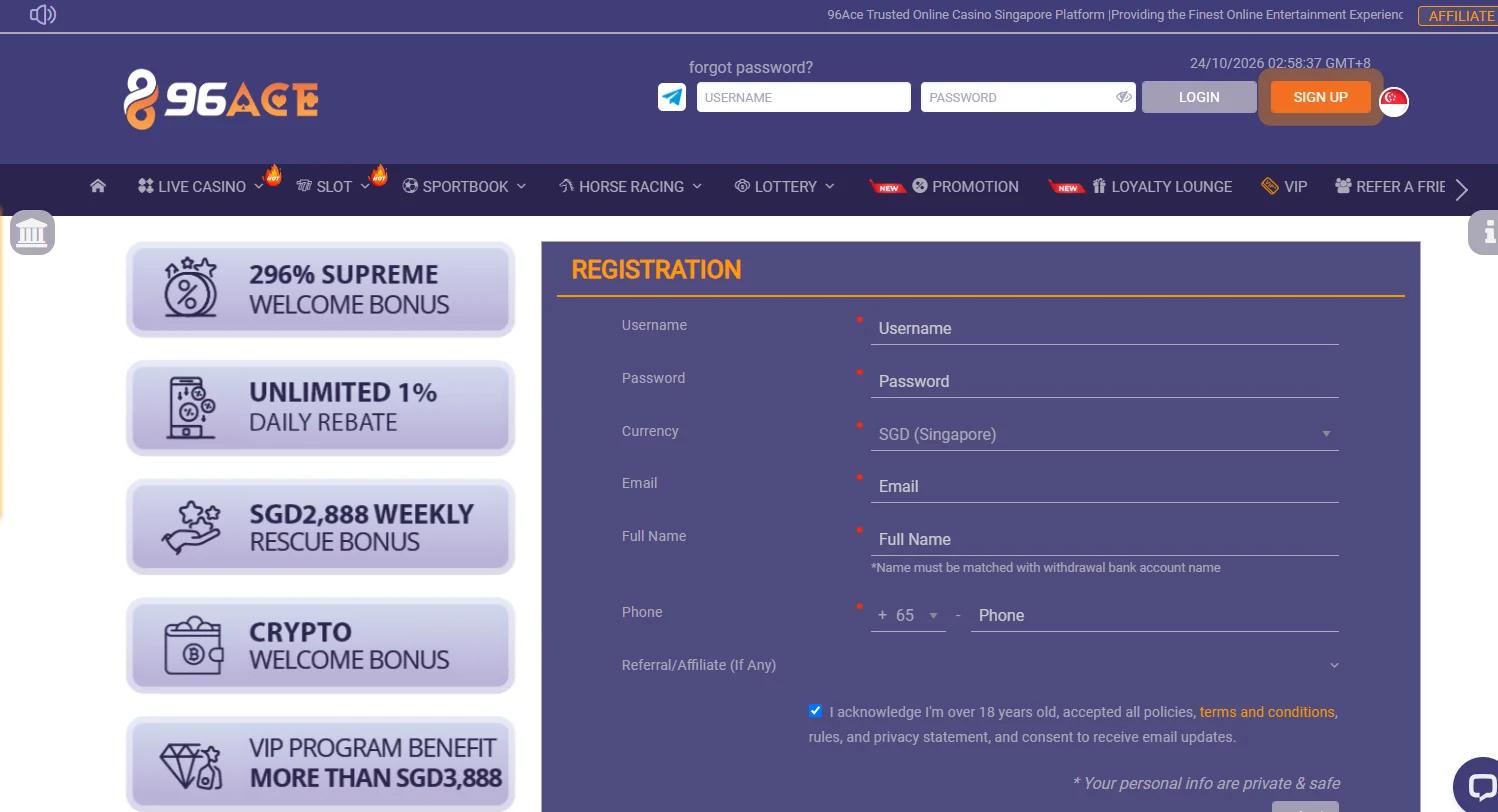The width and height of the screenshot is (1498, 812).
Task: Open the 296% Supreme Welcome Bonus banner
Action: (x=320, y=289)
